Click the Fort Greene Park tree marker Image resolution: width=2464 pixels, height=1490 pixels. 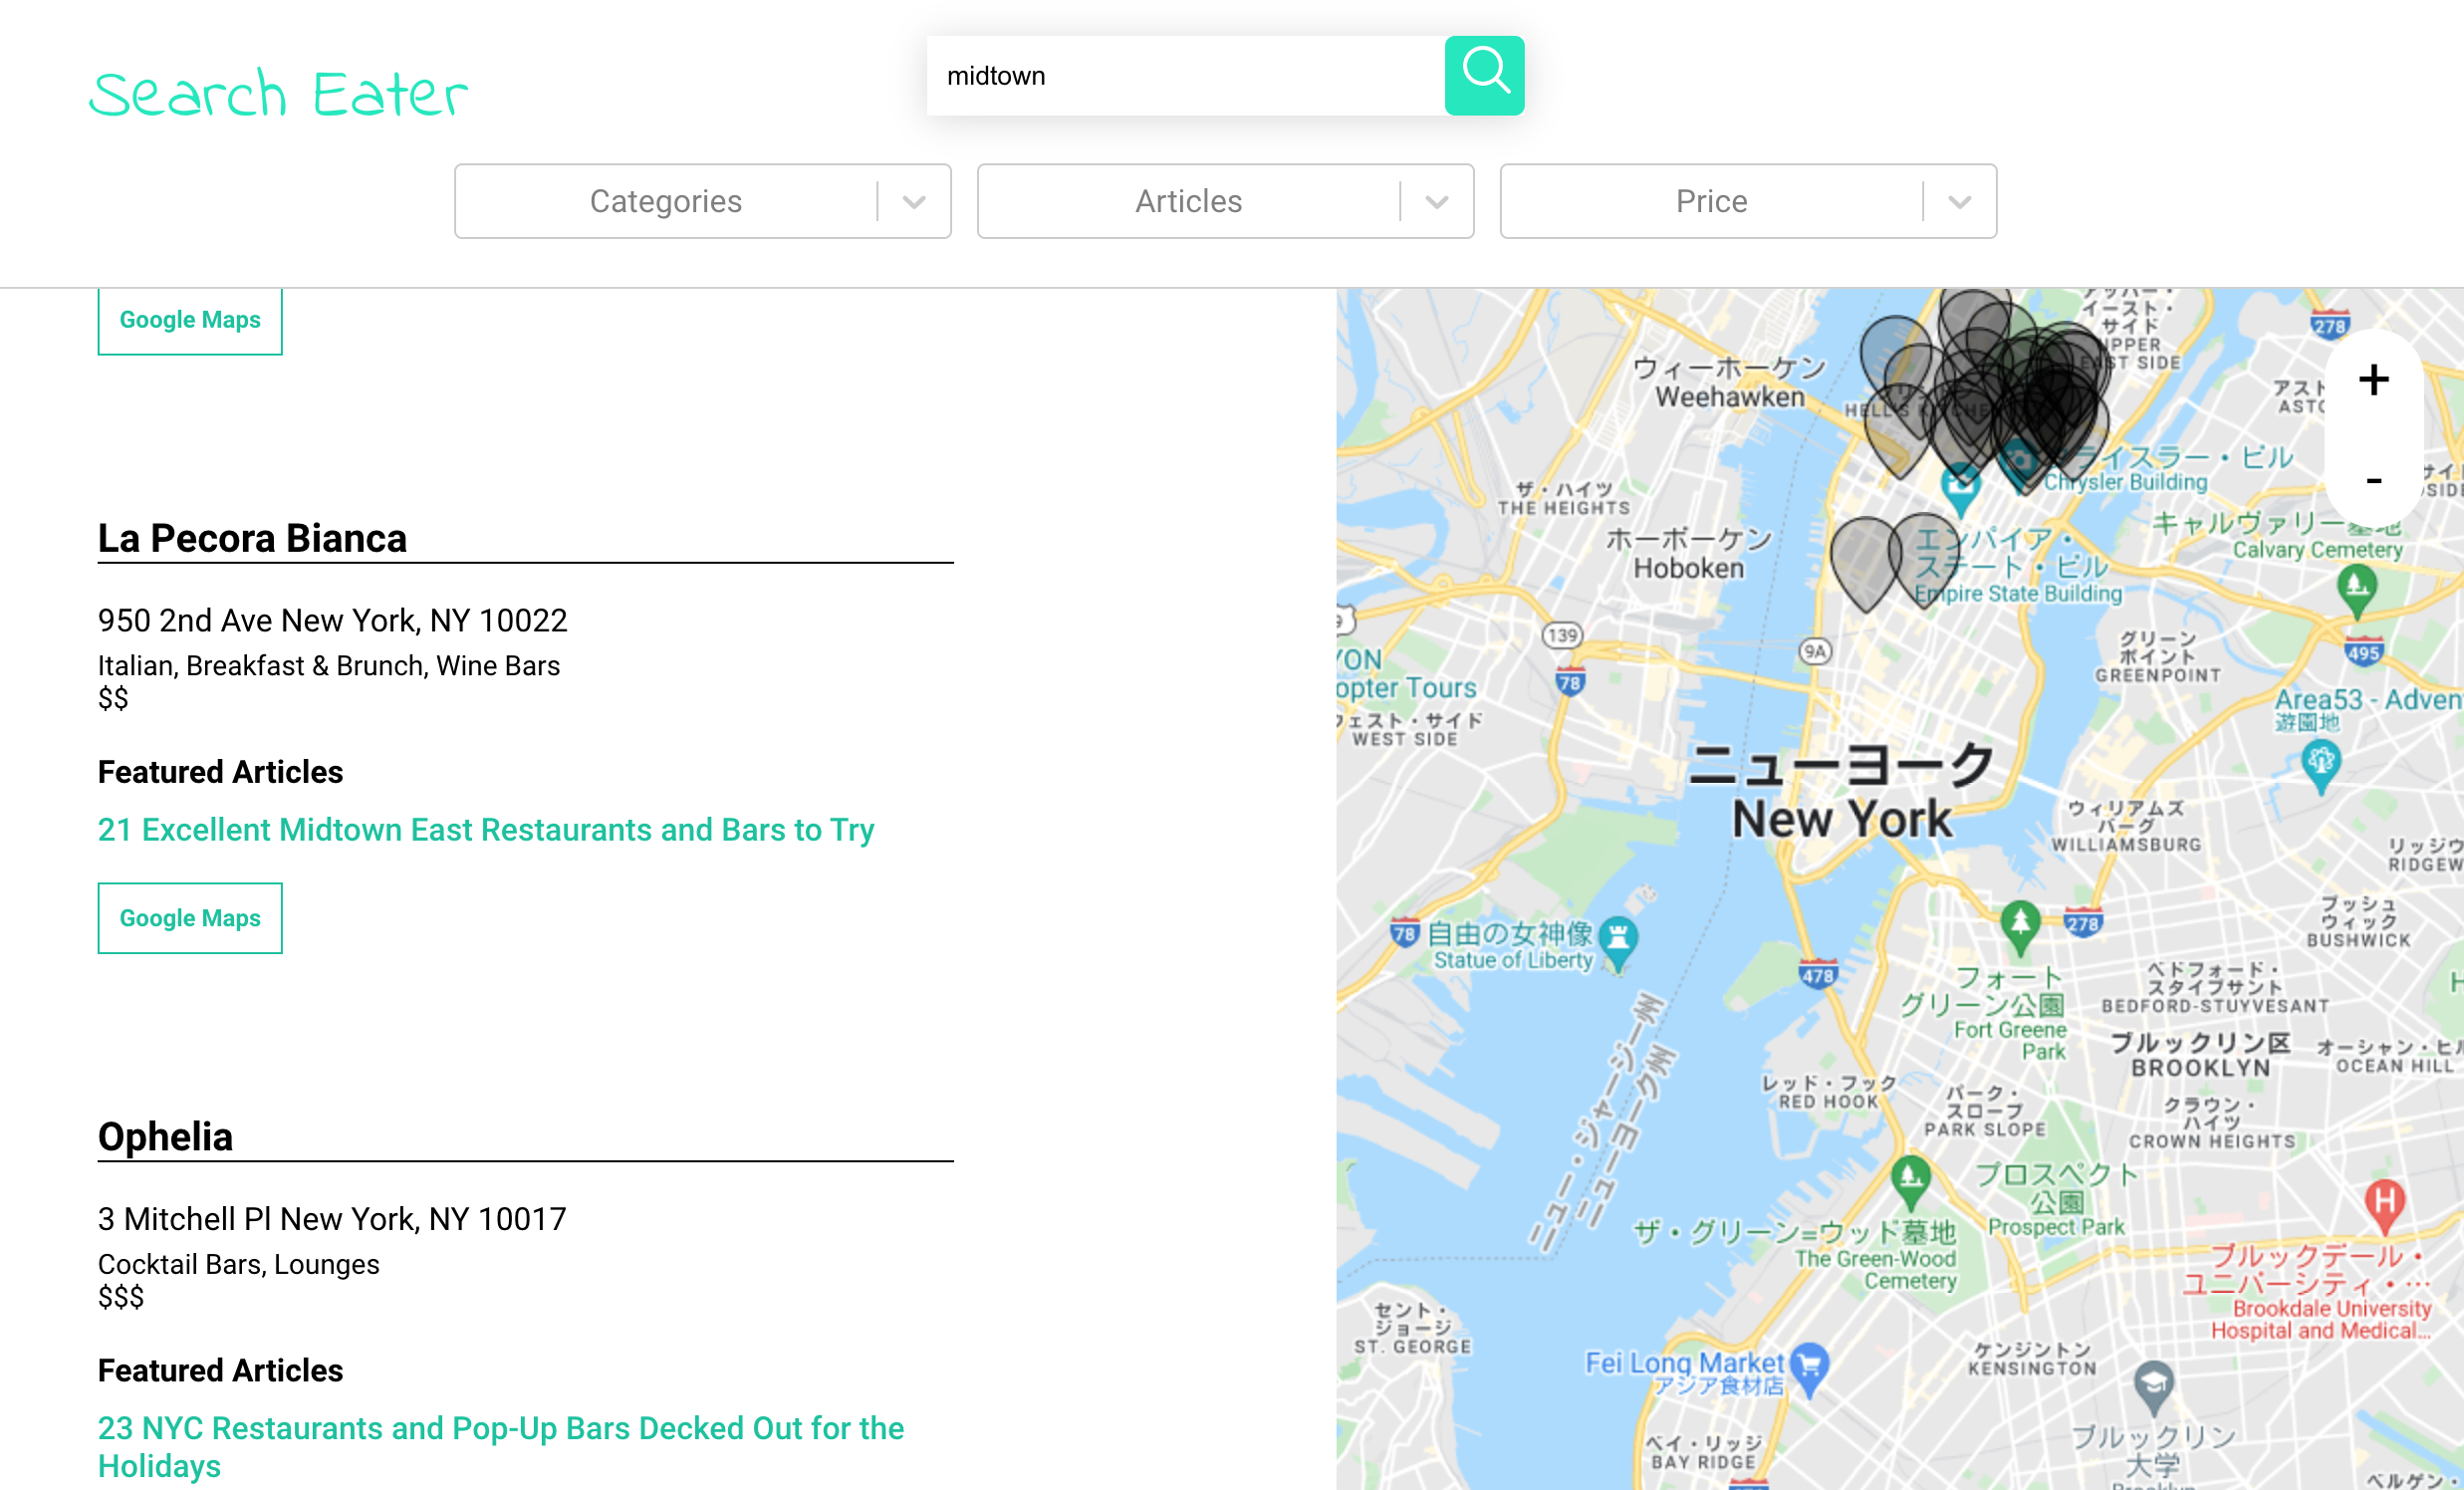click(x=2020, y=925)
